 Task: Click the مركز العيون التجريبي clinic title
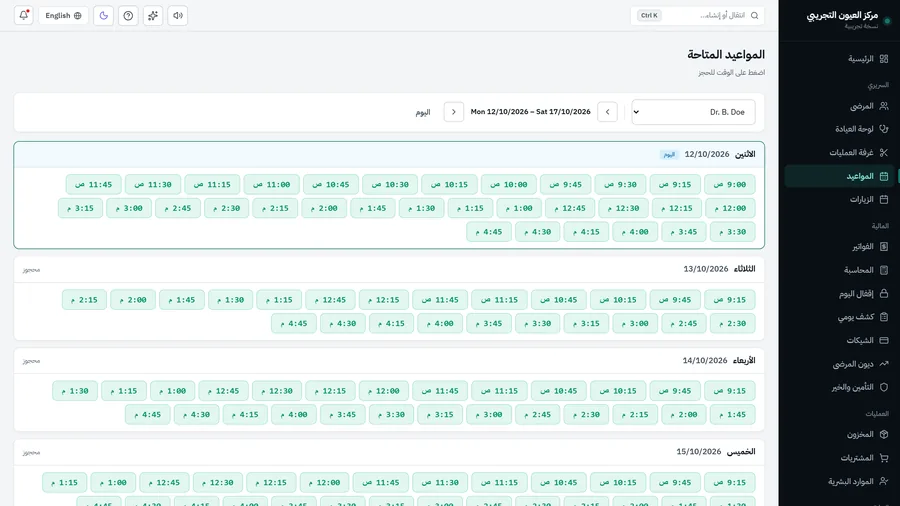pyautogui.click(x=842, y=15)
